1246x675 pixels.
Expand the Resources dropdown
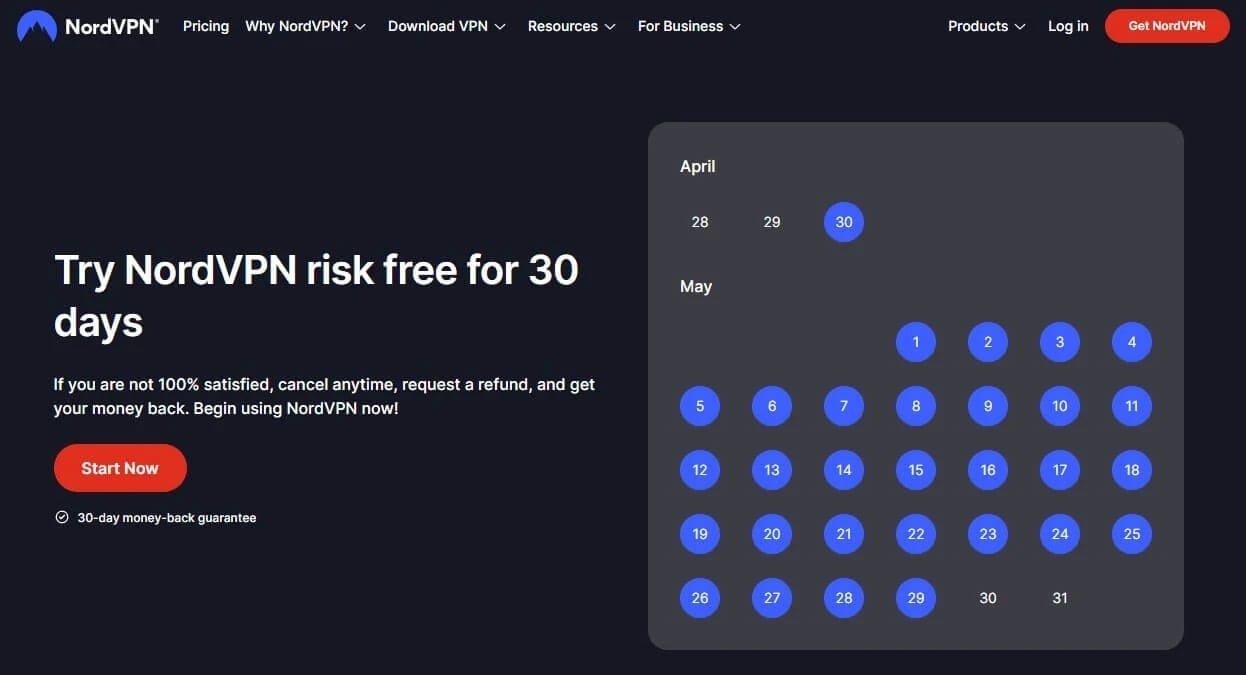[x=564, y=26]
